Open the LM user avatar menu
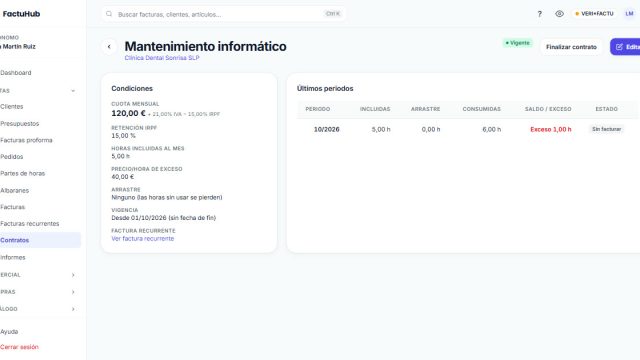The height and width of the screenshot is (360, 640). click(629, 14)
